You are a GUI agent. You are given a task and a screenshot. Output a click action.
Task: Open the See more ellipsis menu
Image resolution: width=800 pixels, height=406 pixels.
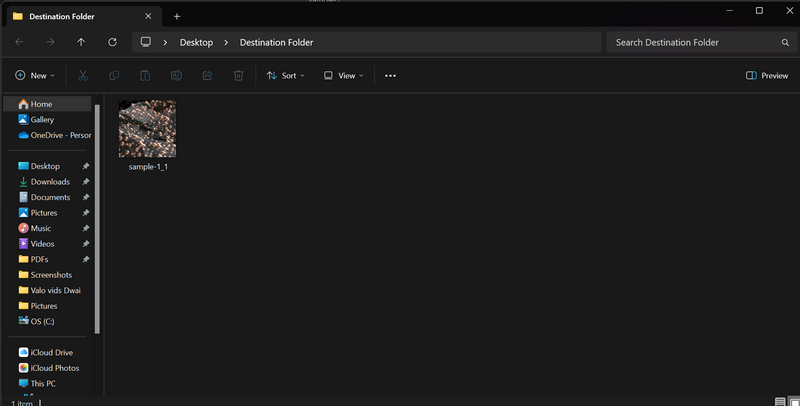390,75
